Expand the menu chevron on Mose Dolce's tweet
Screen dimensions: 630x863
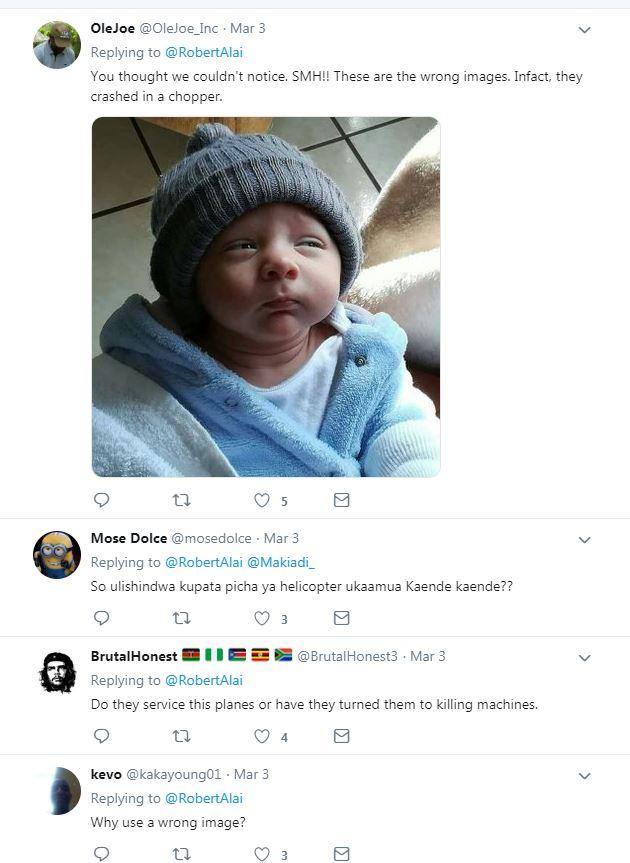[584, 540]
